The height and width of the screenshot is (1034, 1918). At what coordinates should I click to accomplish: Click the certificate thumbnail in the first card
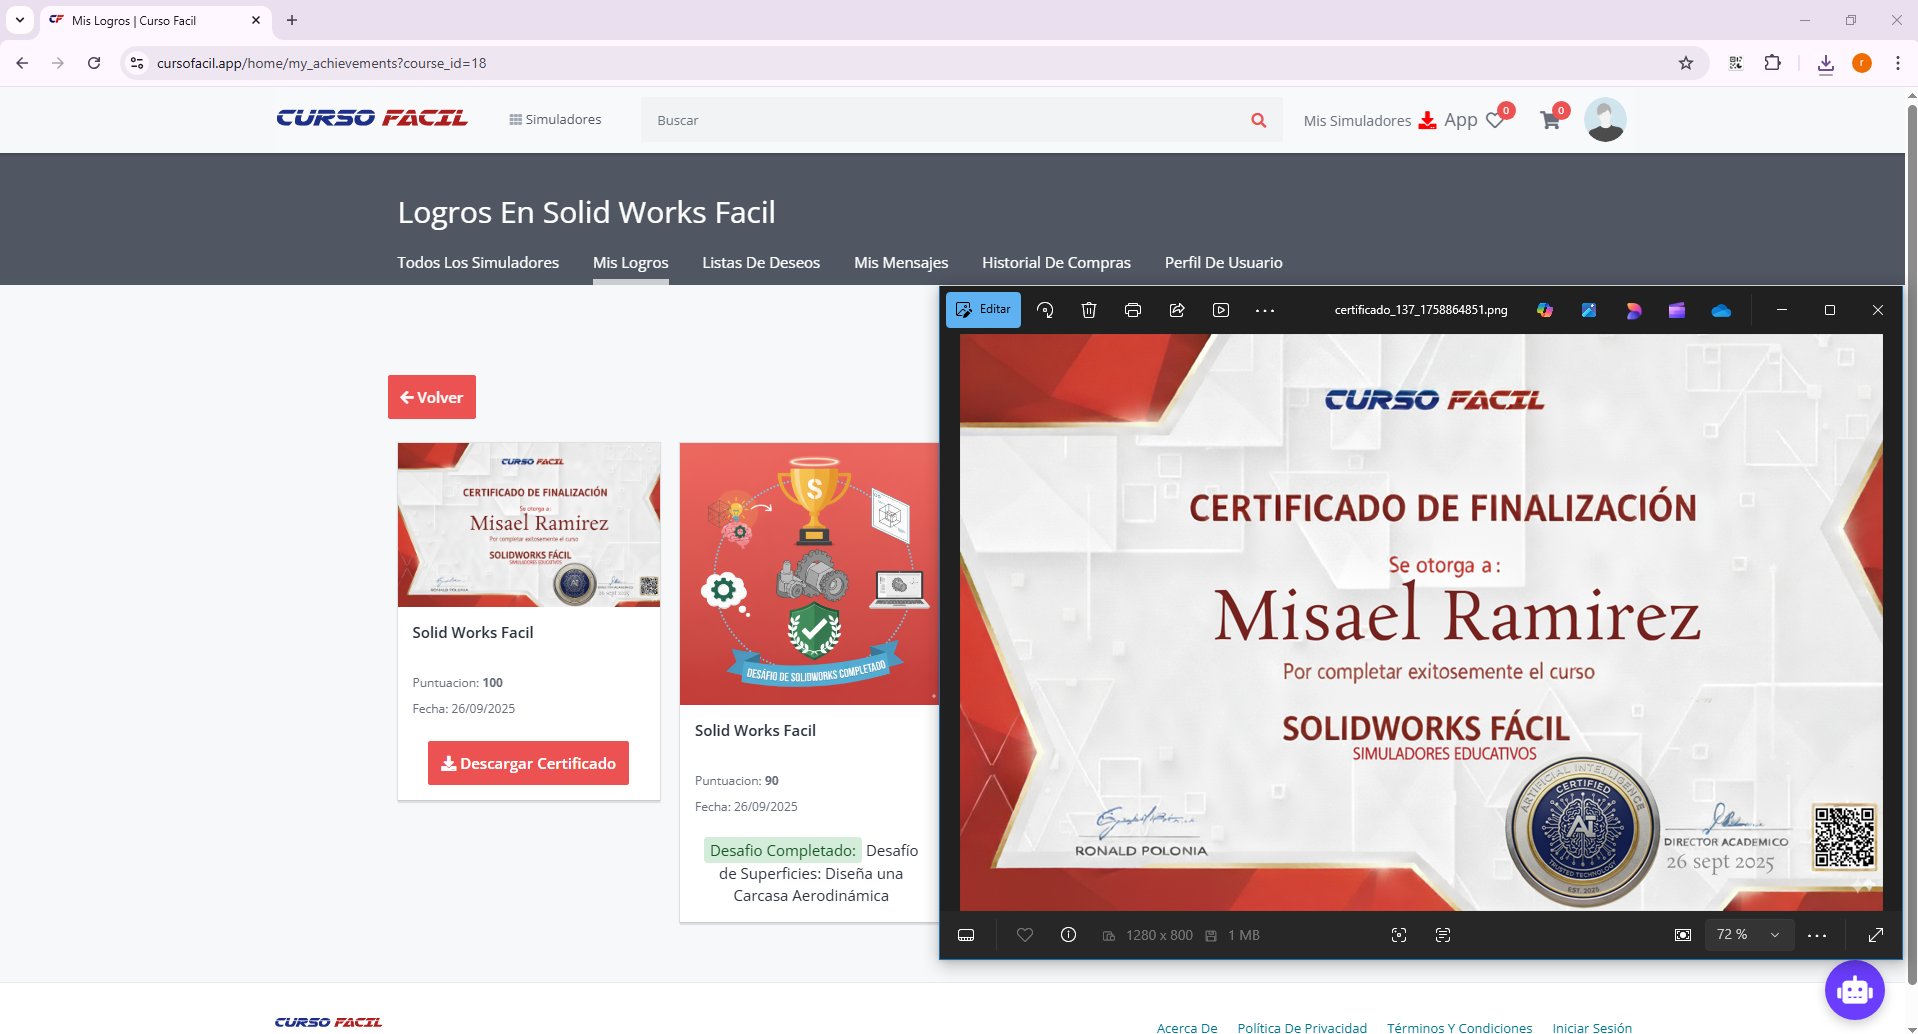click(529, 525)
